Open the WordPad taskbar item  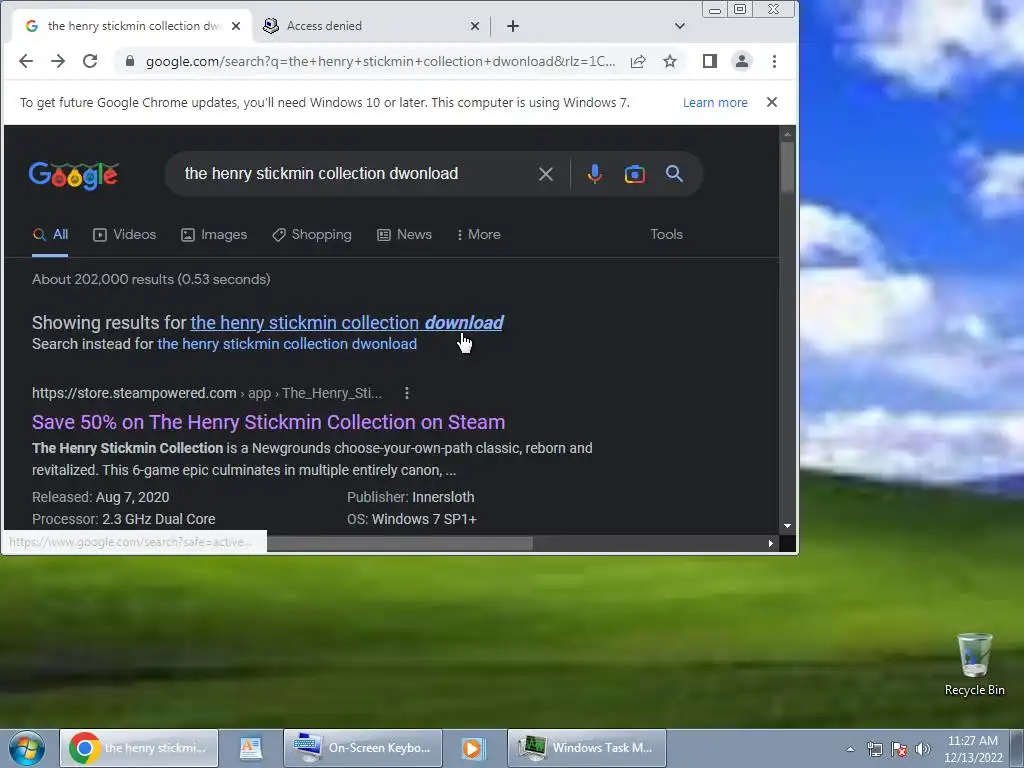point(251,748)
